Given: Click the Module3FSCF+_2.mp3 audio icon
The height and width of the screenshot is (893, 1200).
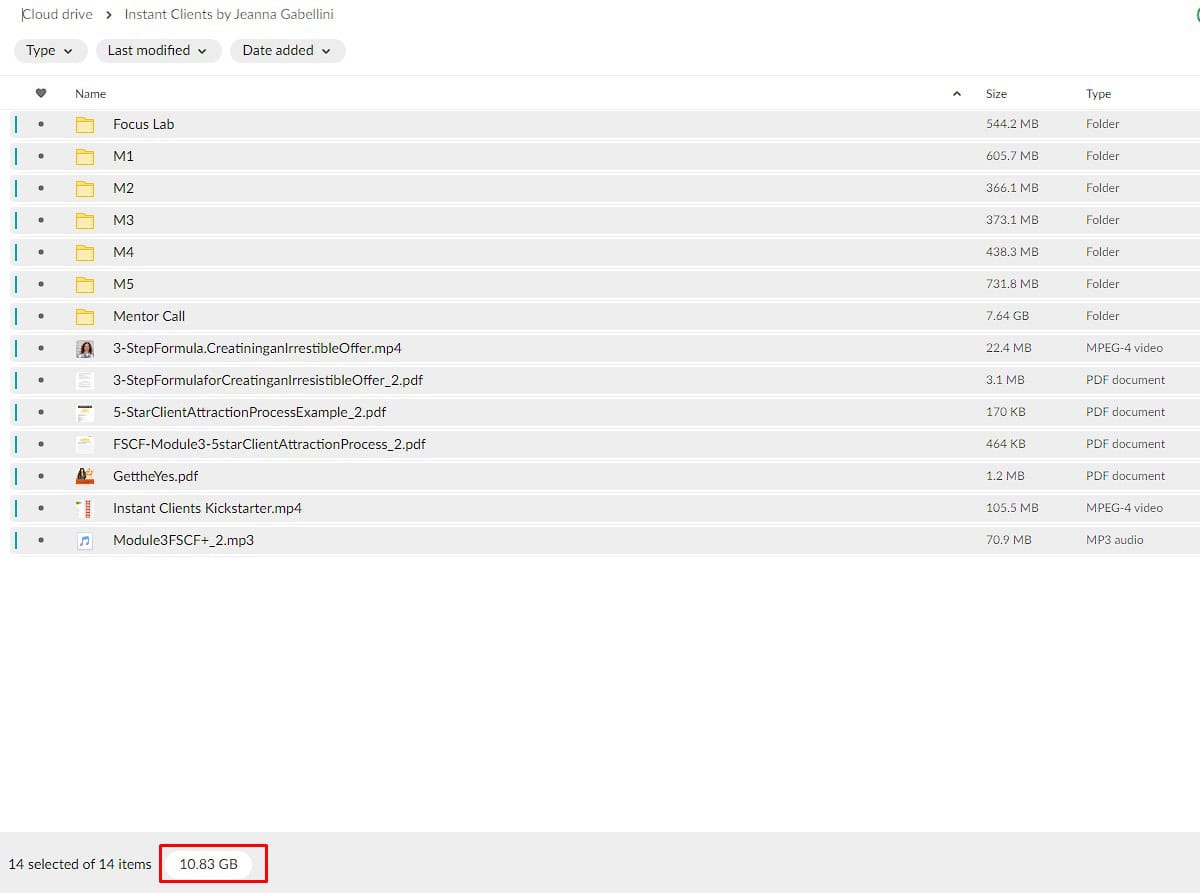Looking at the screenshot, I should tap(85, 540).
